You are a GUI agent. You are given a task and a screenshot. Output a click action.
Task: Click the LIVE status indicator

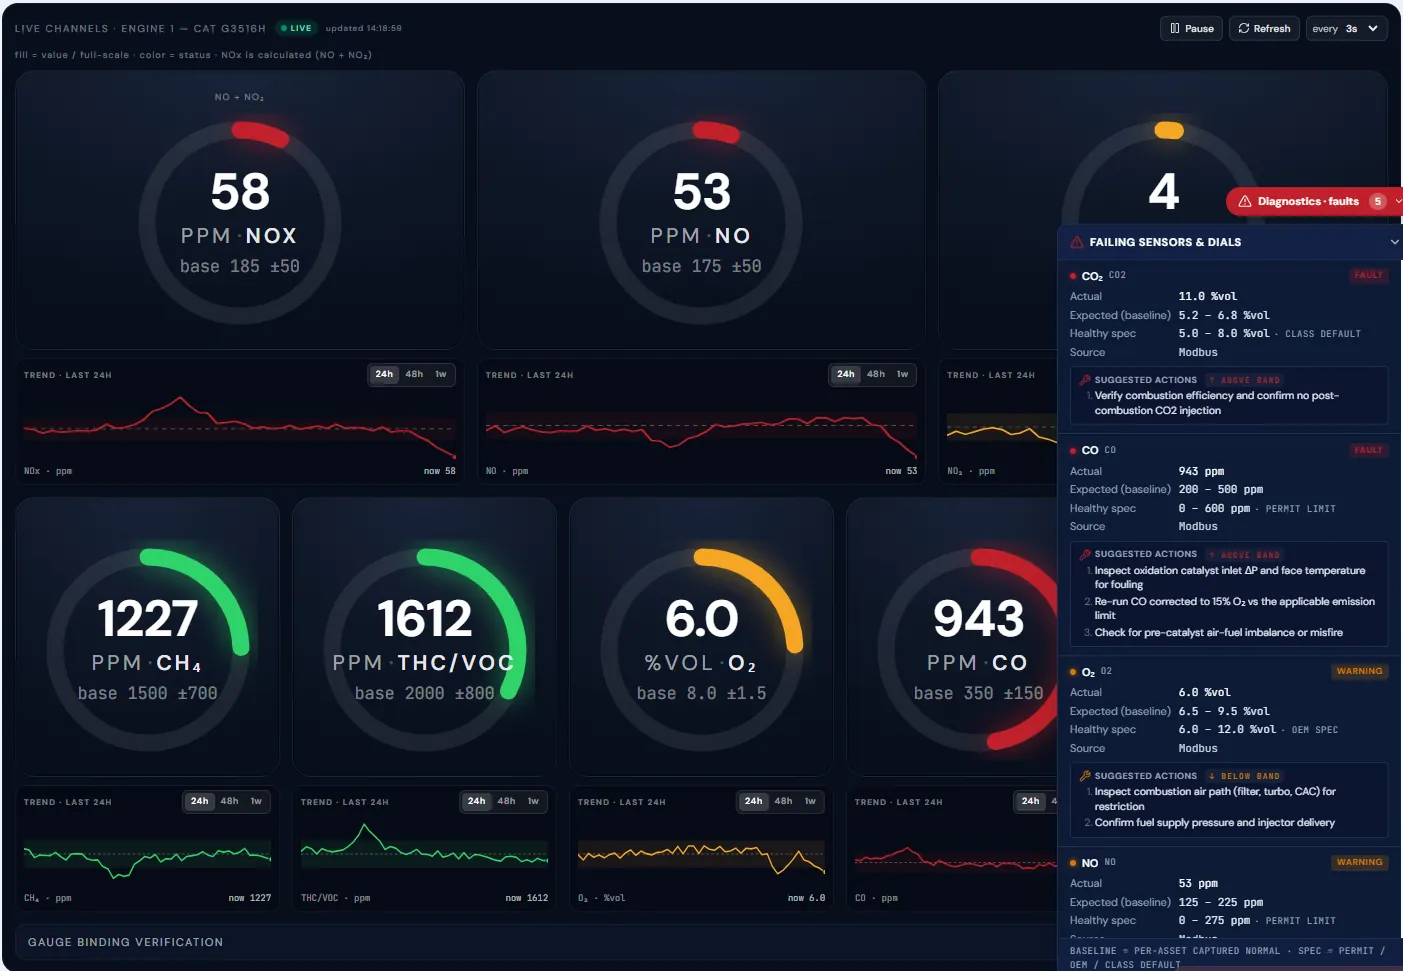click(x=296, y=29)
